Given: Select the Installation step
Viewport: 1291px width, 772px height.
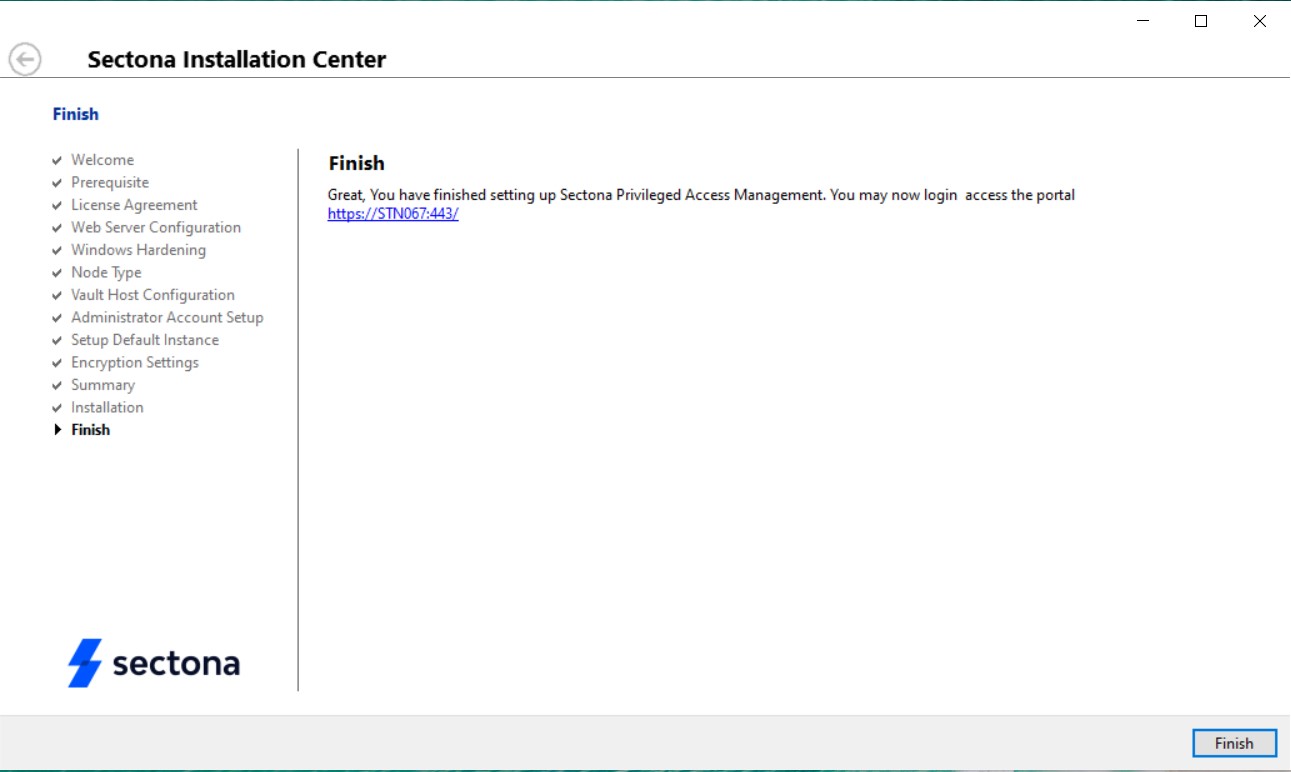Looking at the screenshot, I should [107, 407].
